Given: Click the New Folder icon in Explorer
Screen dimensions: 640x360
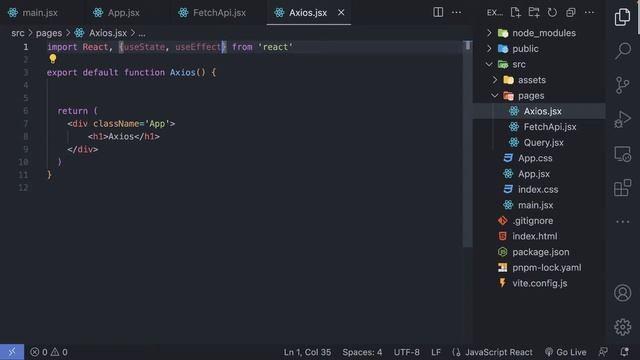Looking at the screenshot, I should pos(534,13).
